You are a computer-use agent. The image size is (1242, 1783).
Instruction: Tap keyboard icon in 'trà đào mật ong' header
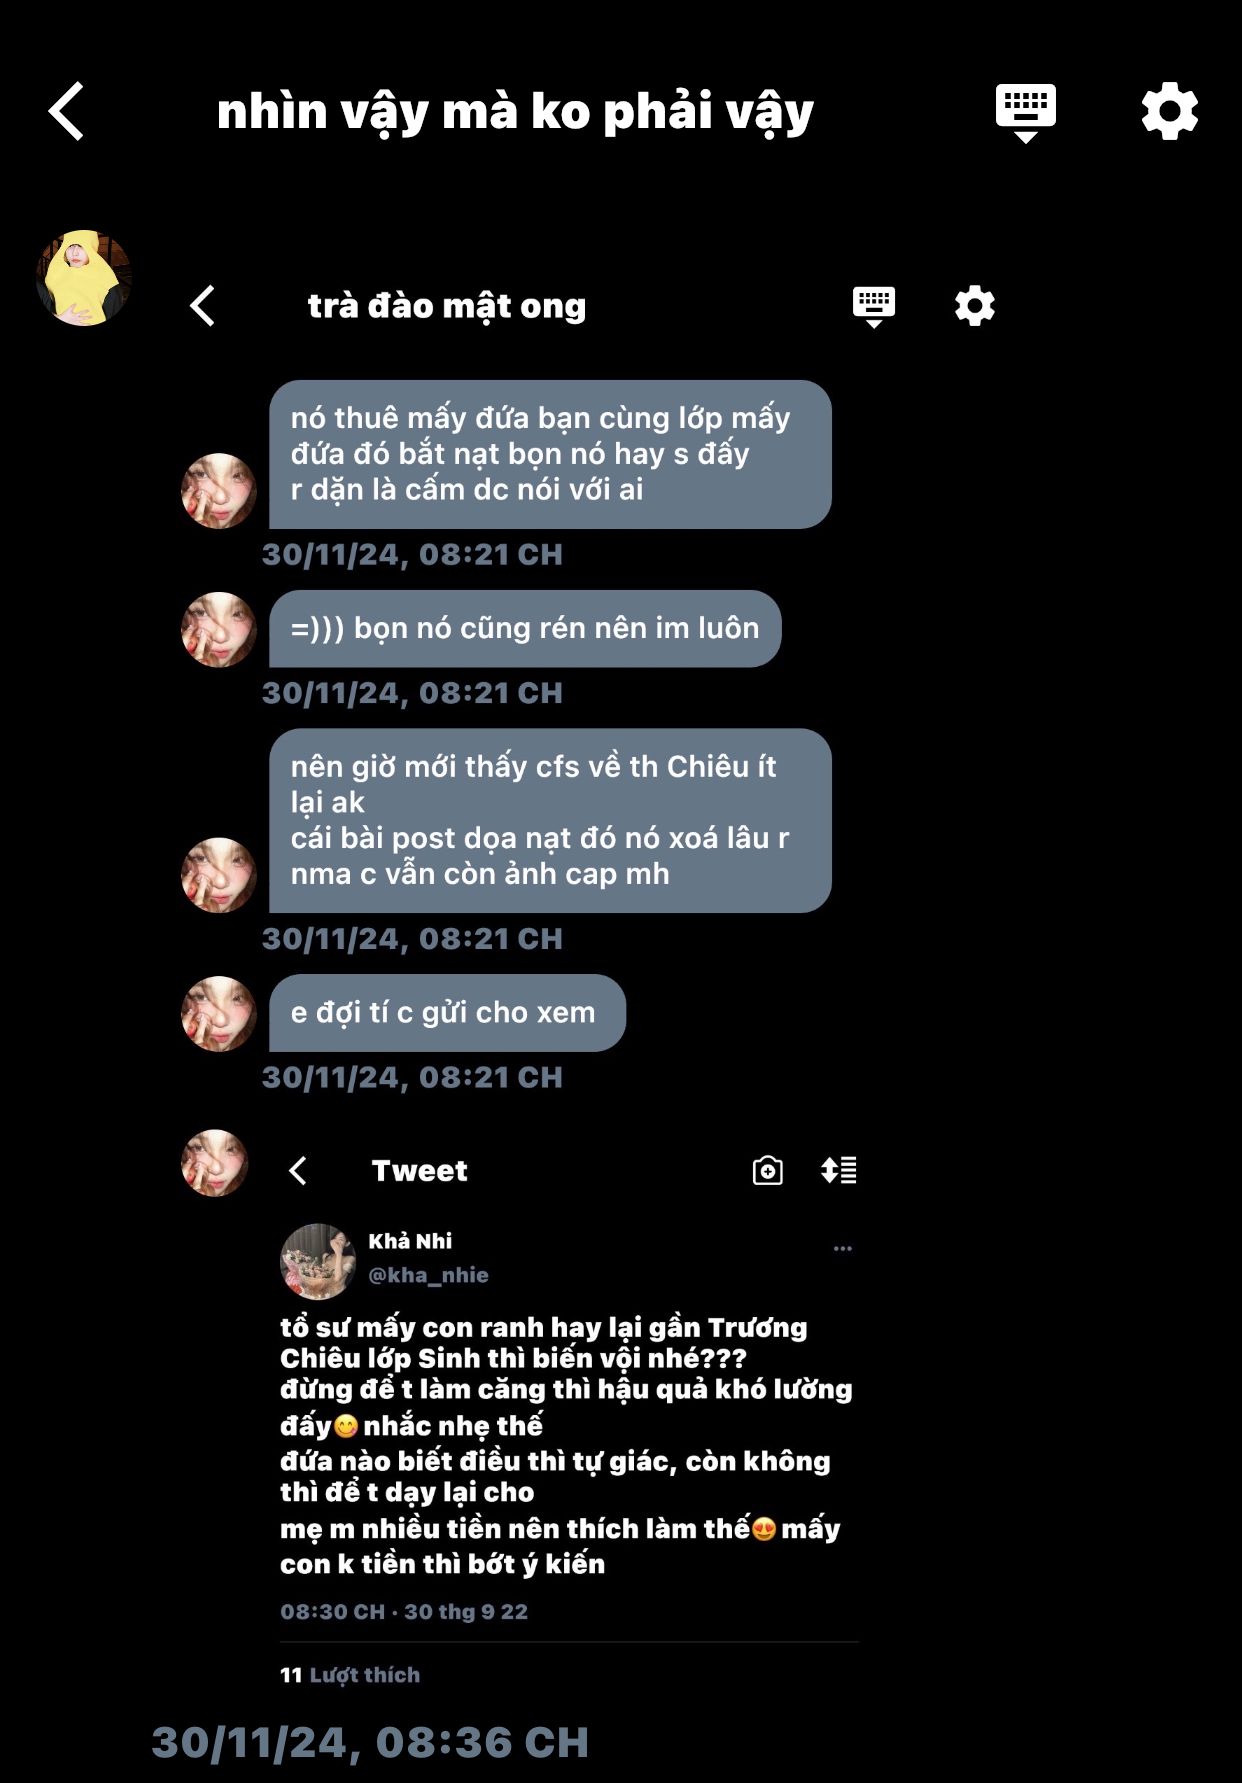point(874,307)
